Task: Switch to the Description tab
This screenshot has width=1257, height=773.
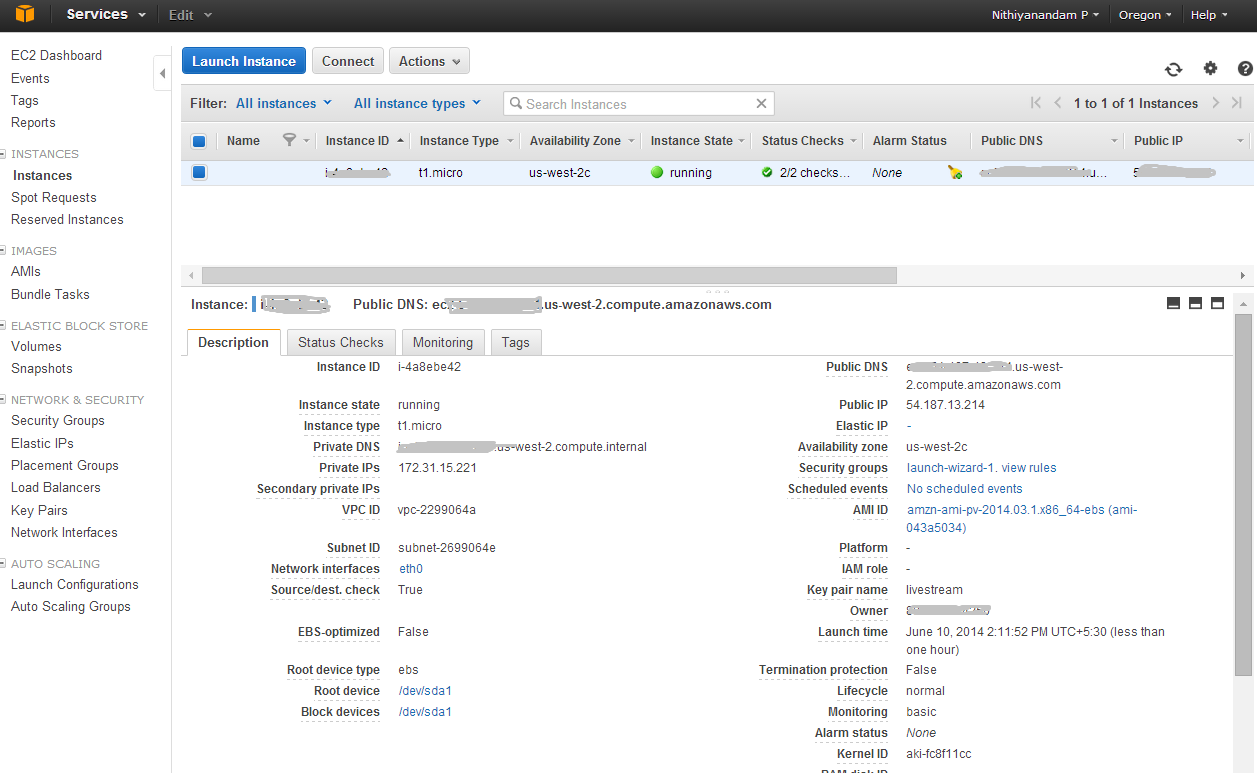Action: tap(233, 342)
